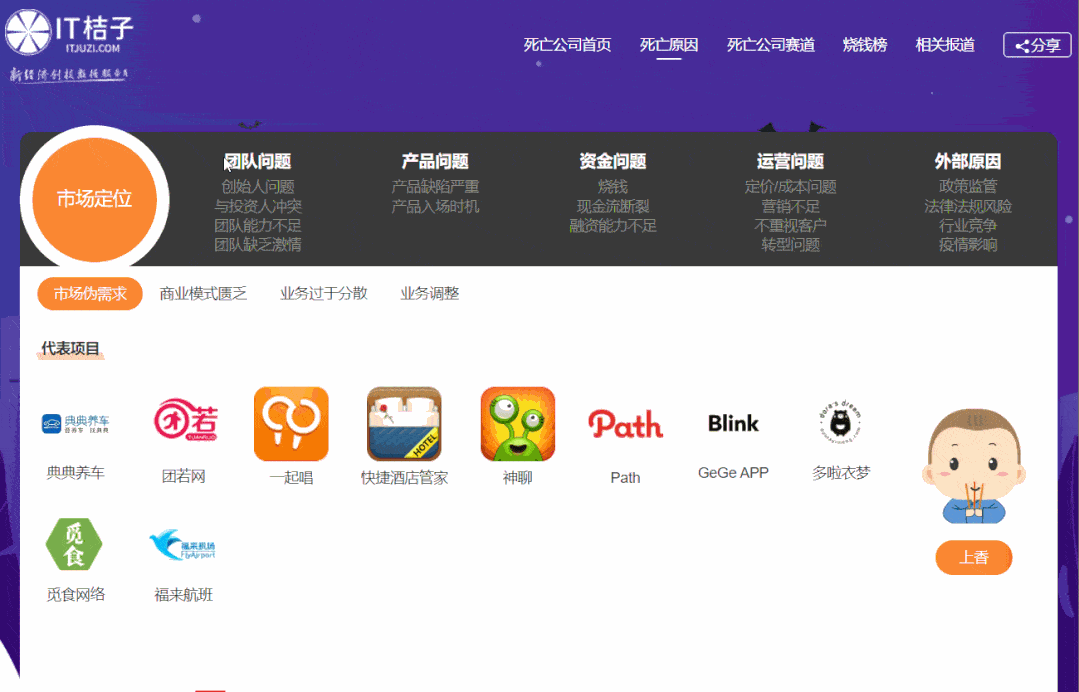Click the 分享 share button
The image size is (1079, 692).
pos(1037,45)
